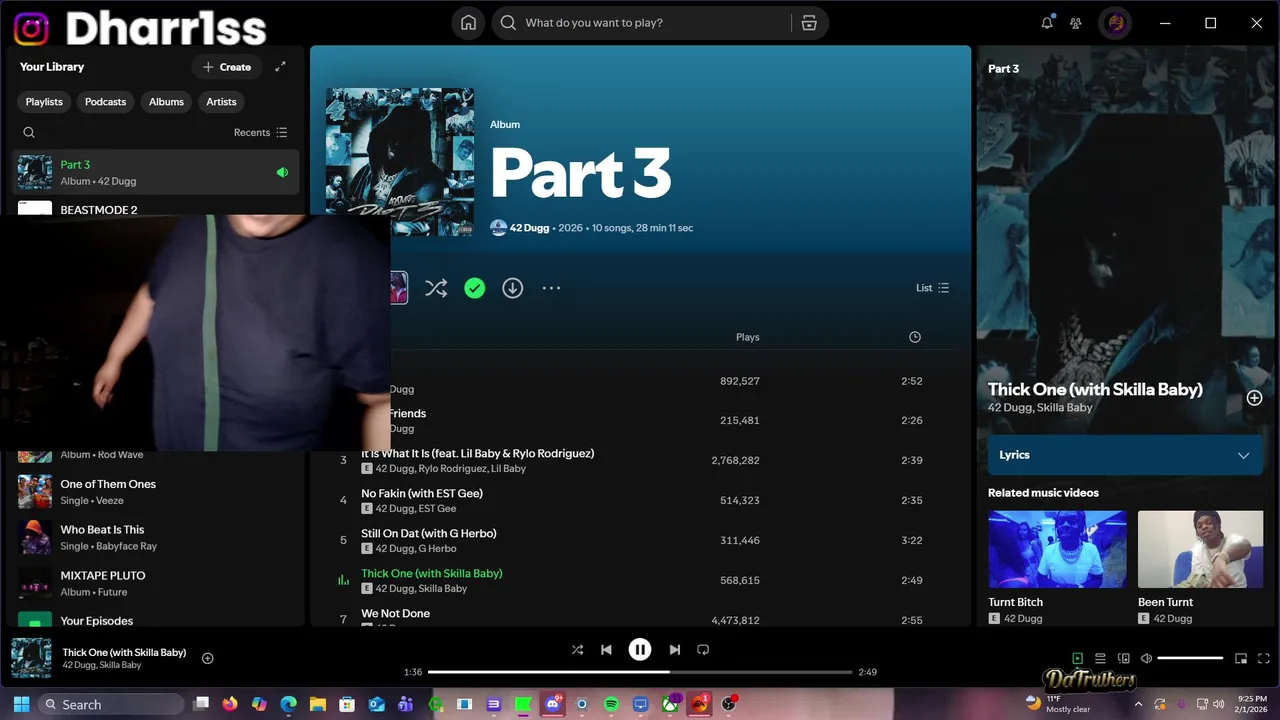Viewport: 1280px width, 720px height.
Task: Open the Browse icon in search bar
Action: pos(809,23)
